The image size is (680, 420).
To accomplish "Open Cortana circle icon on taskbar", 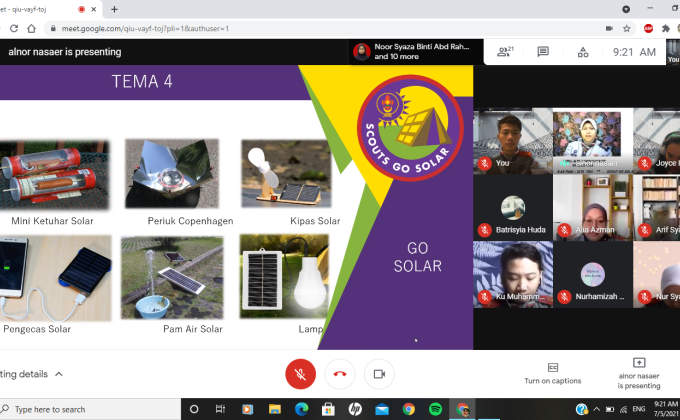I will coord(194,409).
